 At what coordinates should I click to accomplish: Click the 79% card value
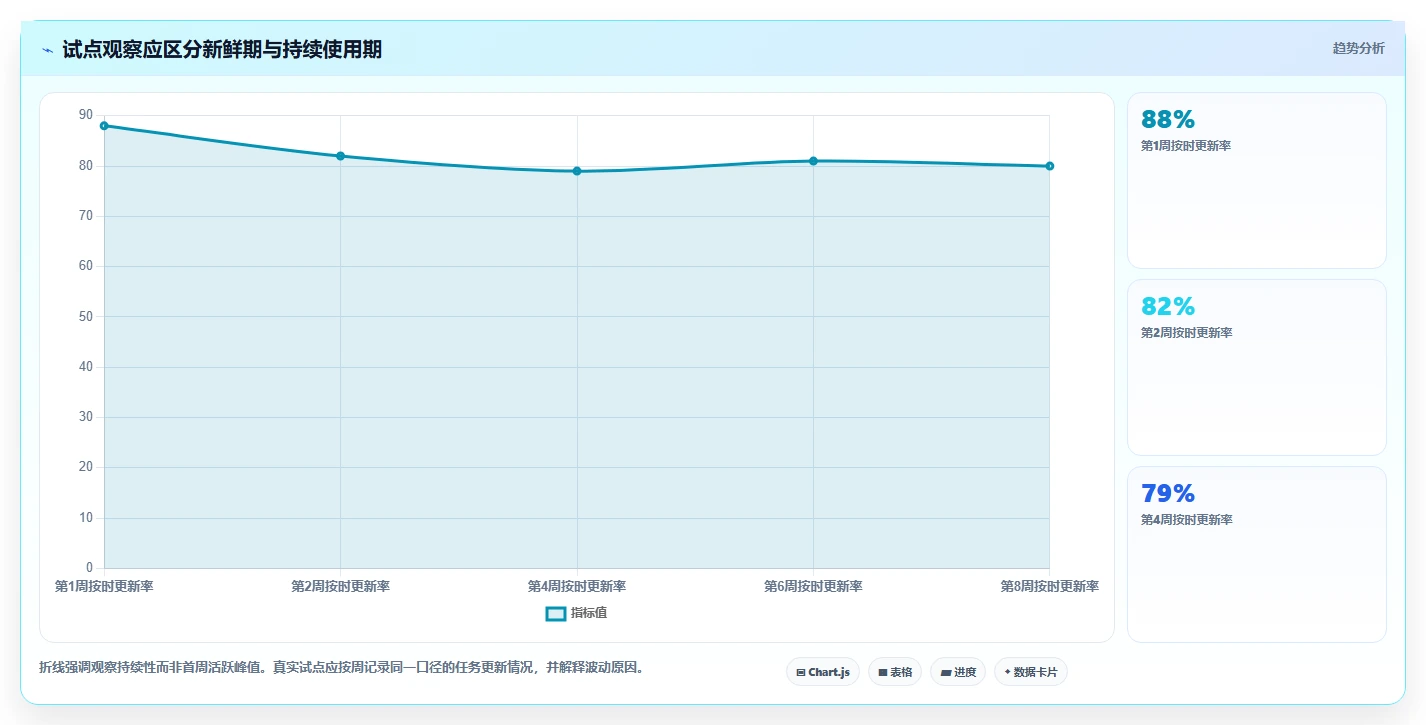click(1168, 494)
